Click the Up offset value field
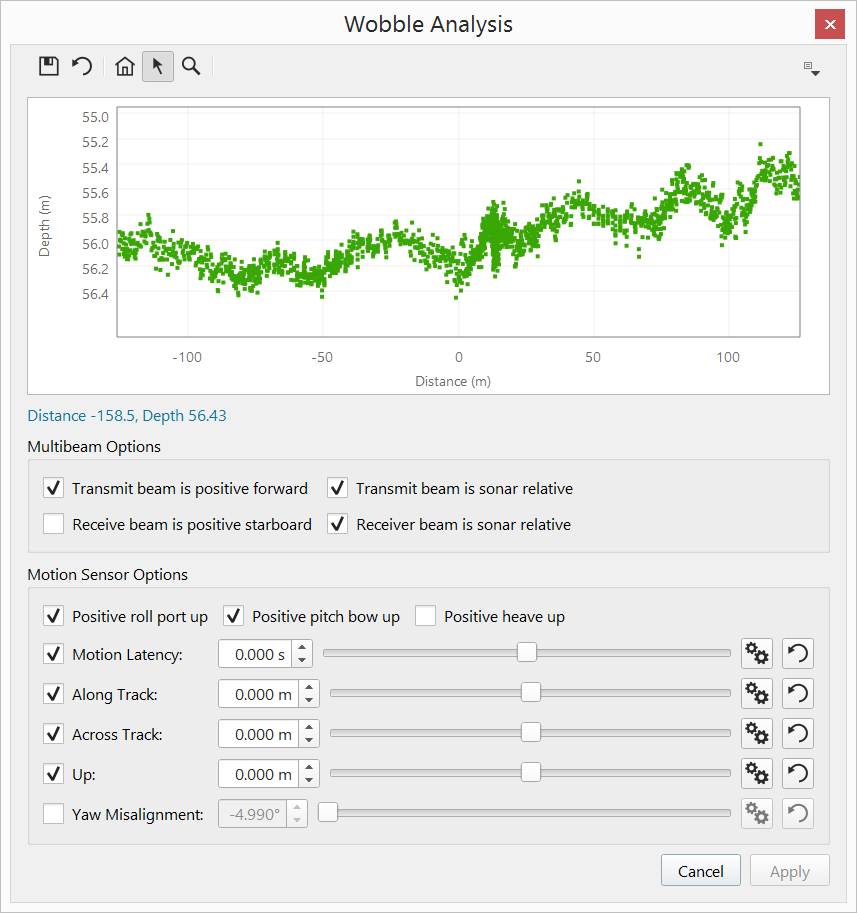 (258, 774)
